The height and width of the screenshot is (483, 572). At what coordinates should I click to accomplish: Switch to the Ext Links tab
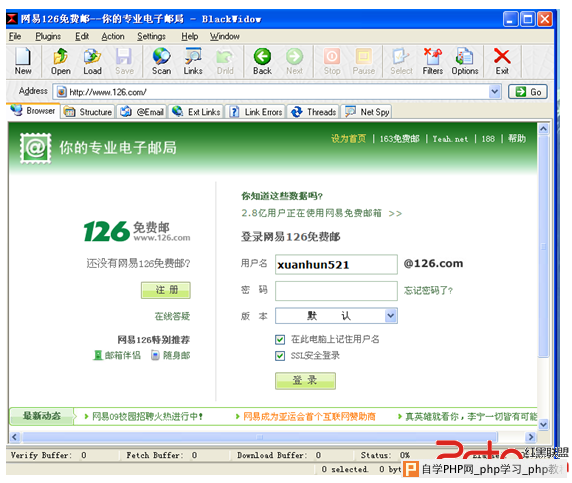[x=196, y=112]
